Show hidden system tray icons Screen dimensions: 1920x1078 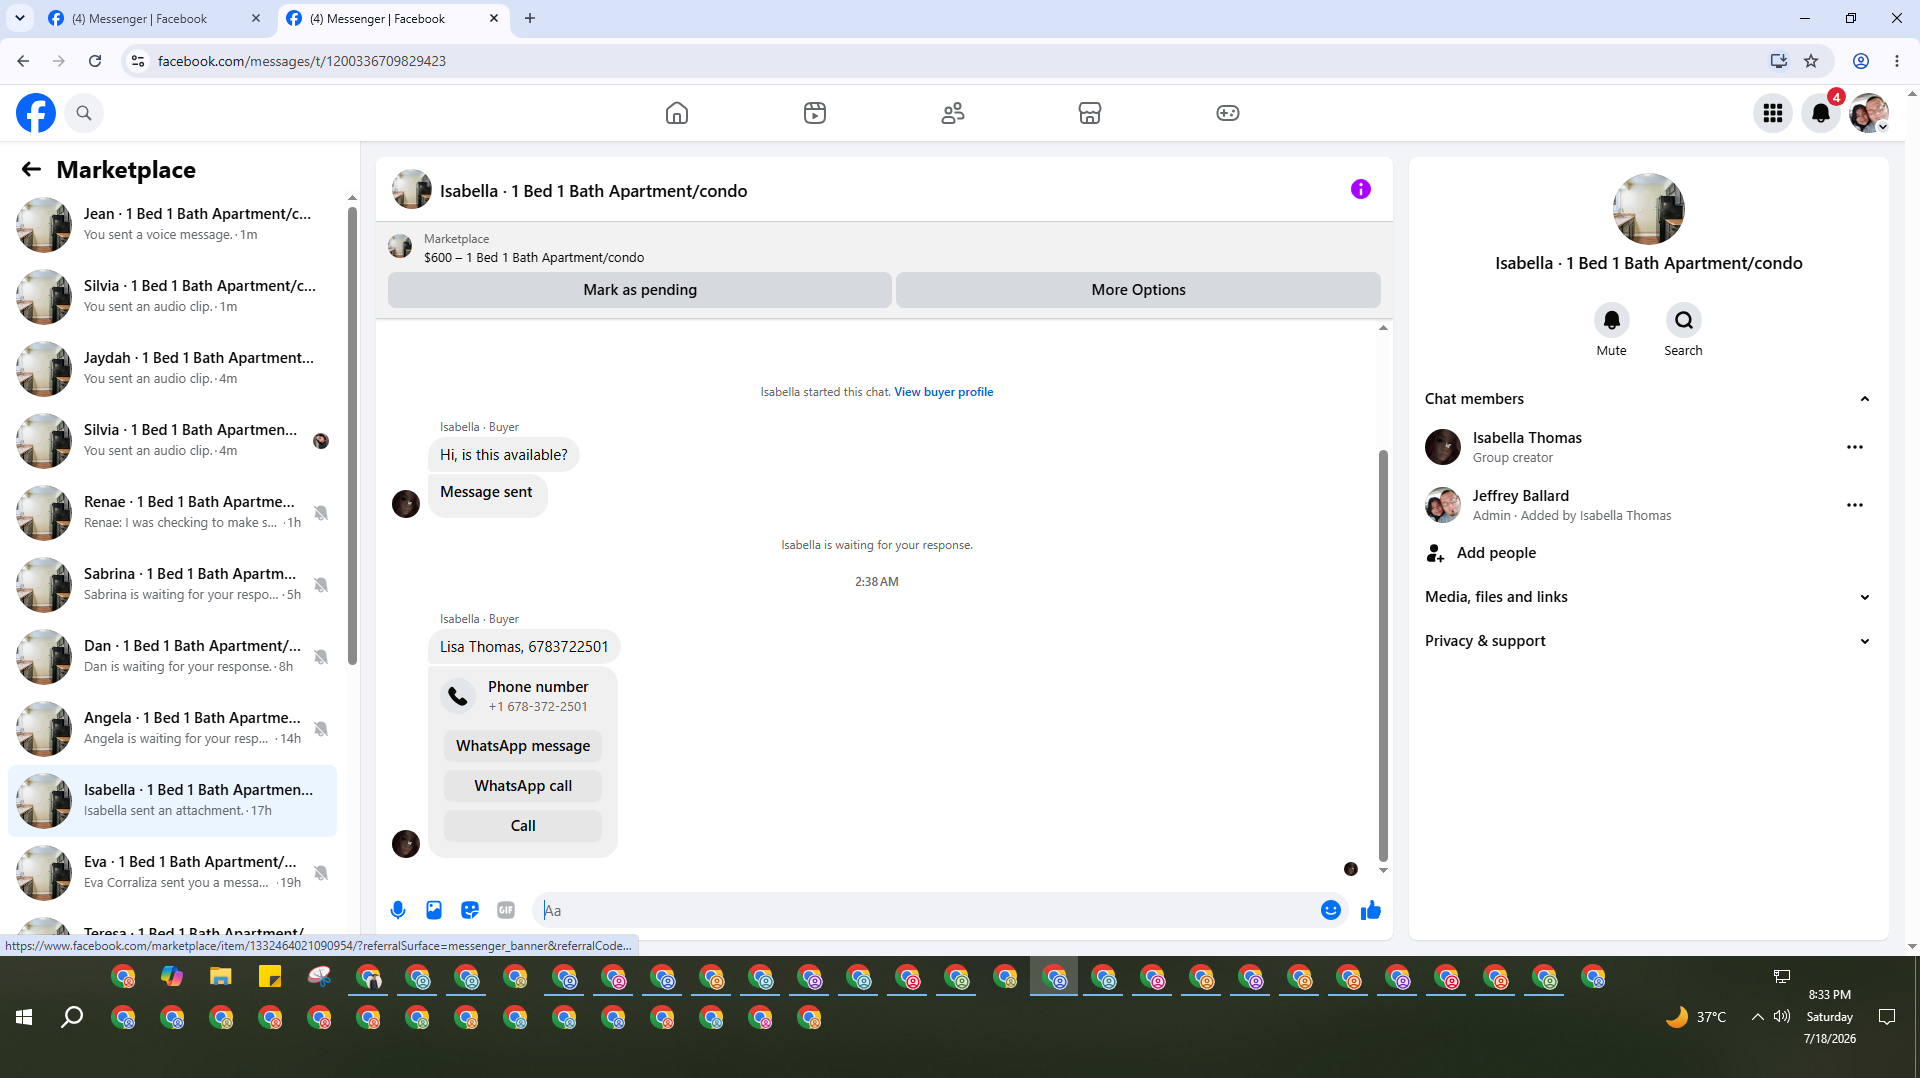(x=1757, y=1017)
